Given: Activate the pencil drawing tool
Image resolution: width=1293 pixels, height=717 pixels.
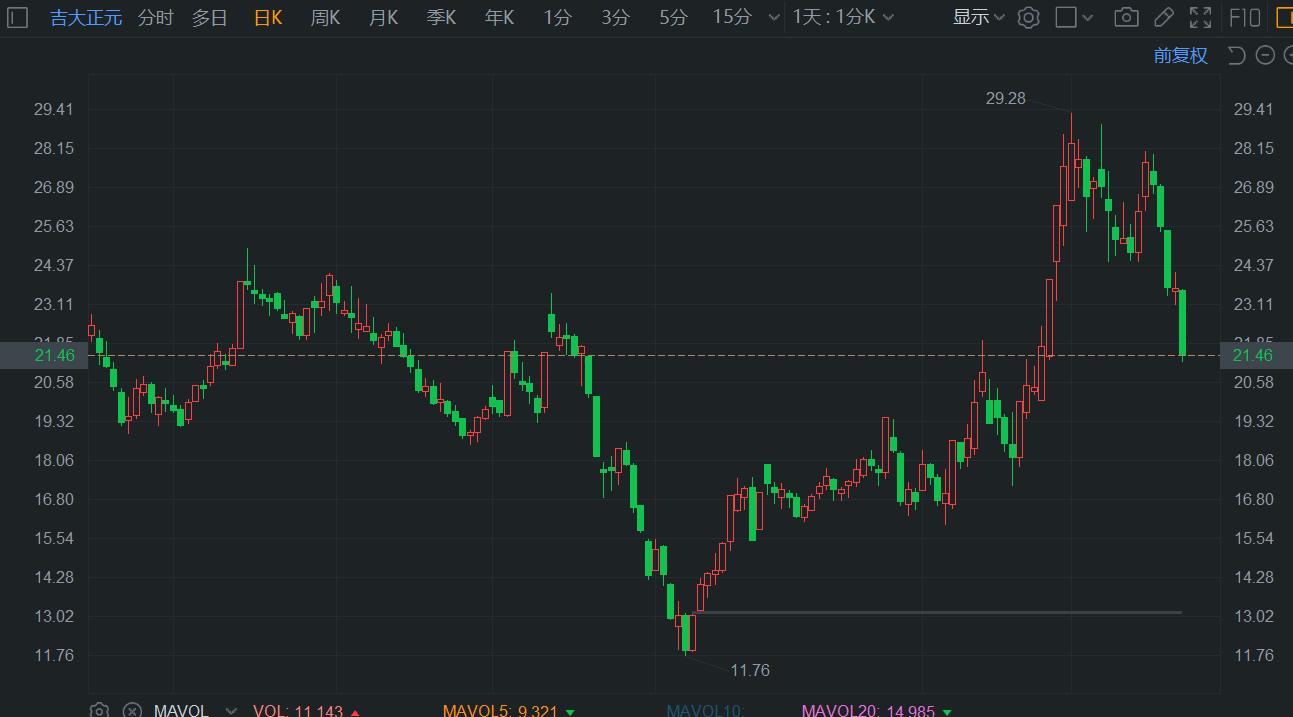Looking at the screenshot, I should (1163, 17).
